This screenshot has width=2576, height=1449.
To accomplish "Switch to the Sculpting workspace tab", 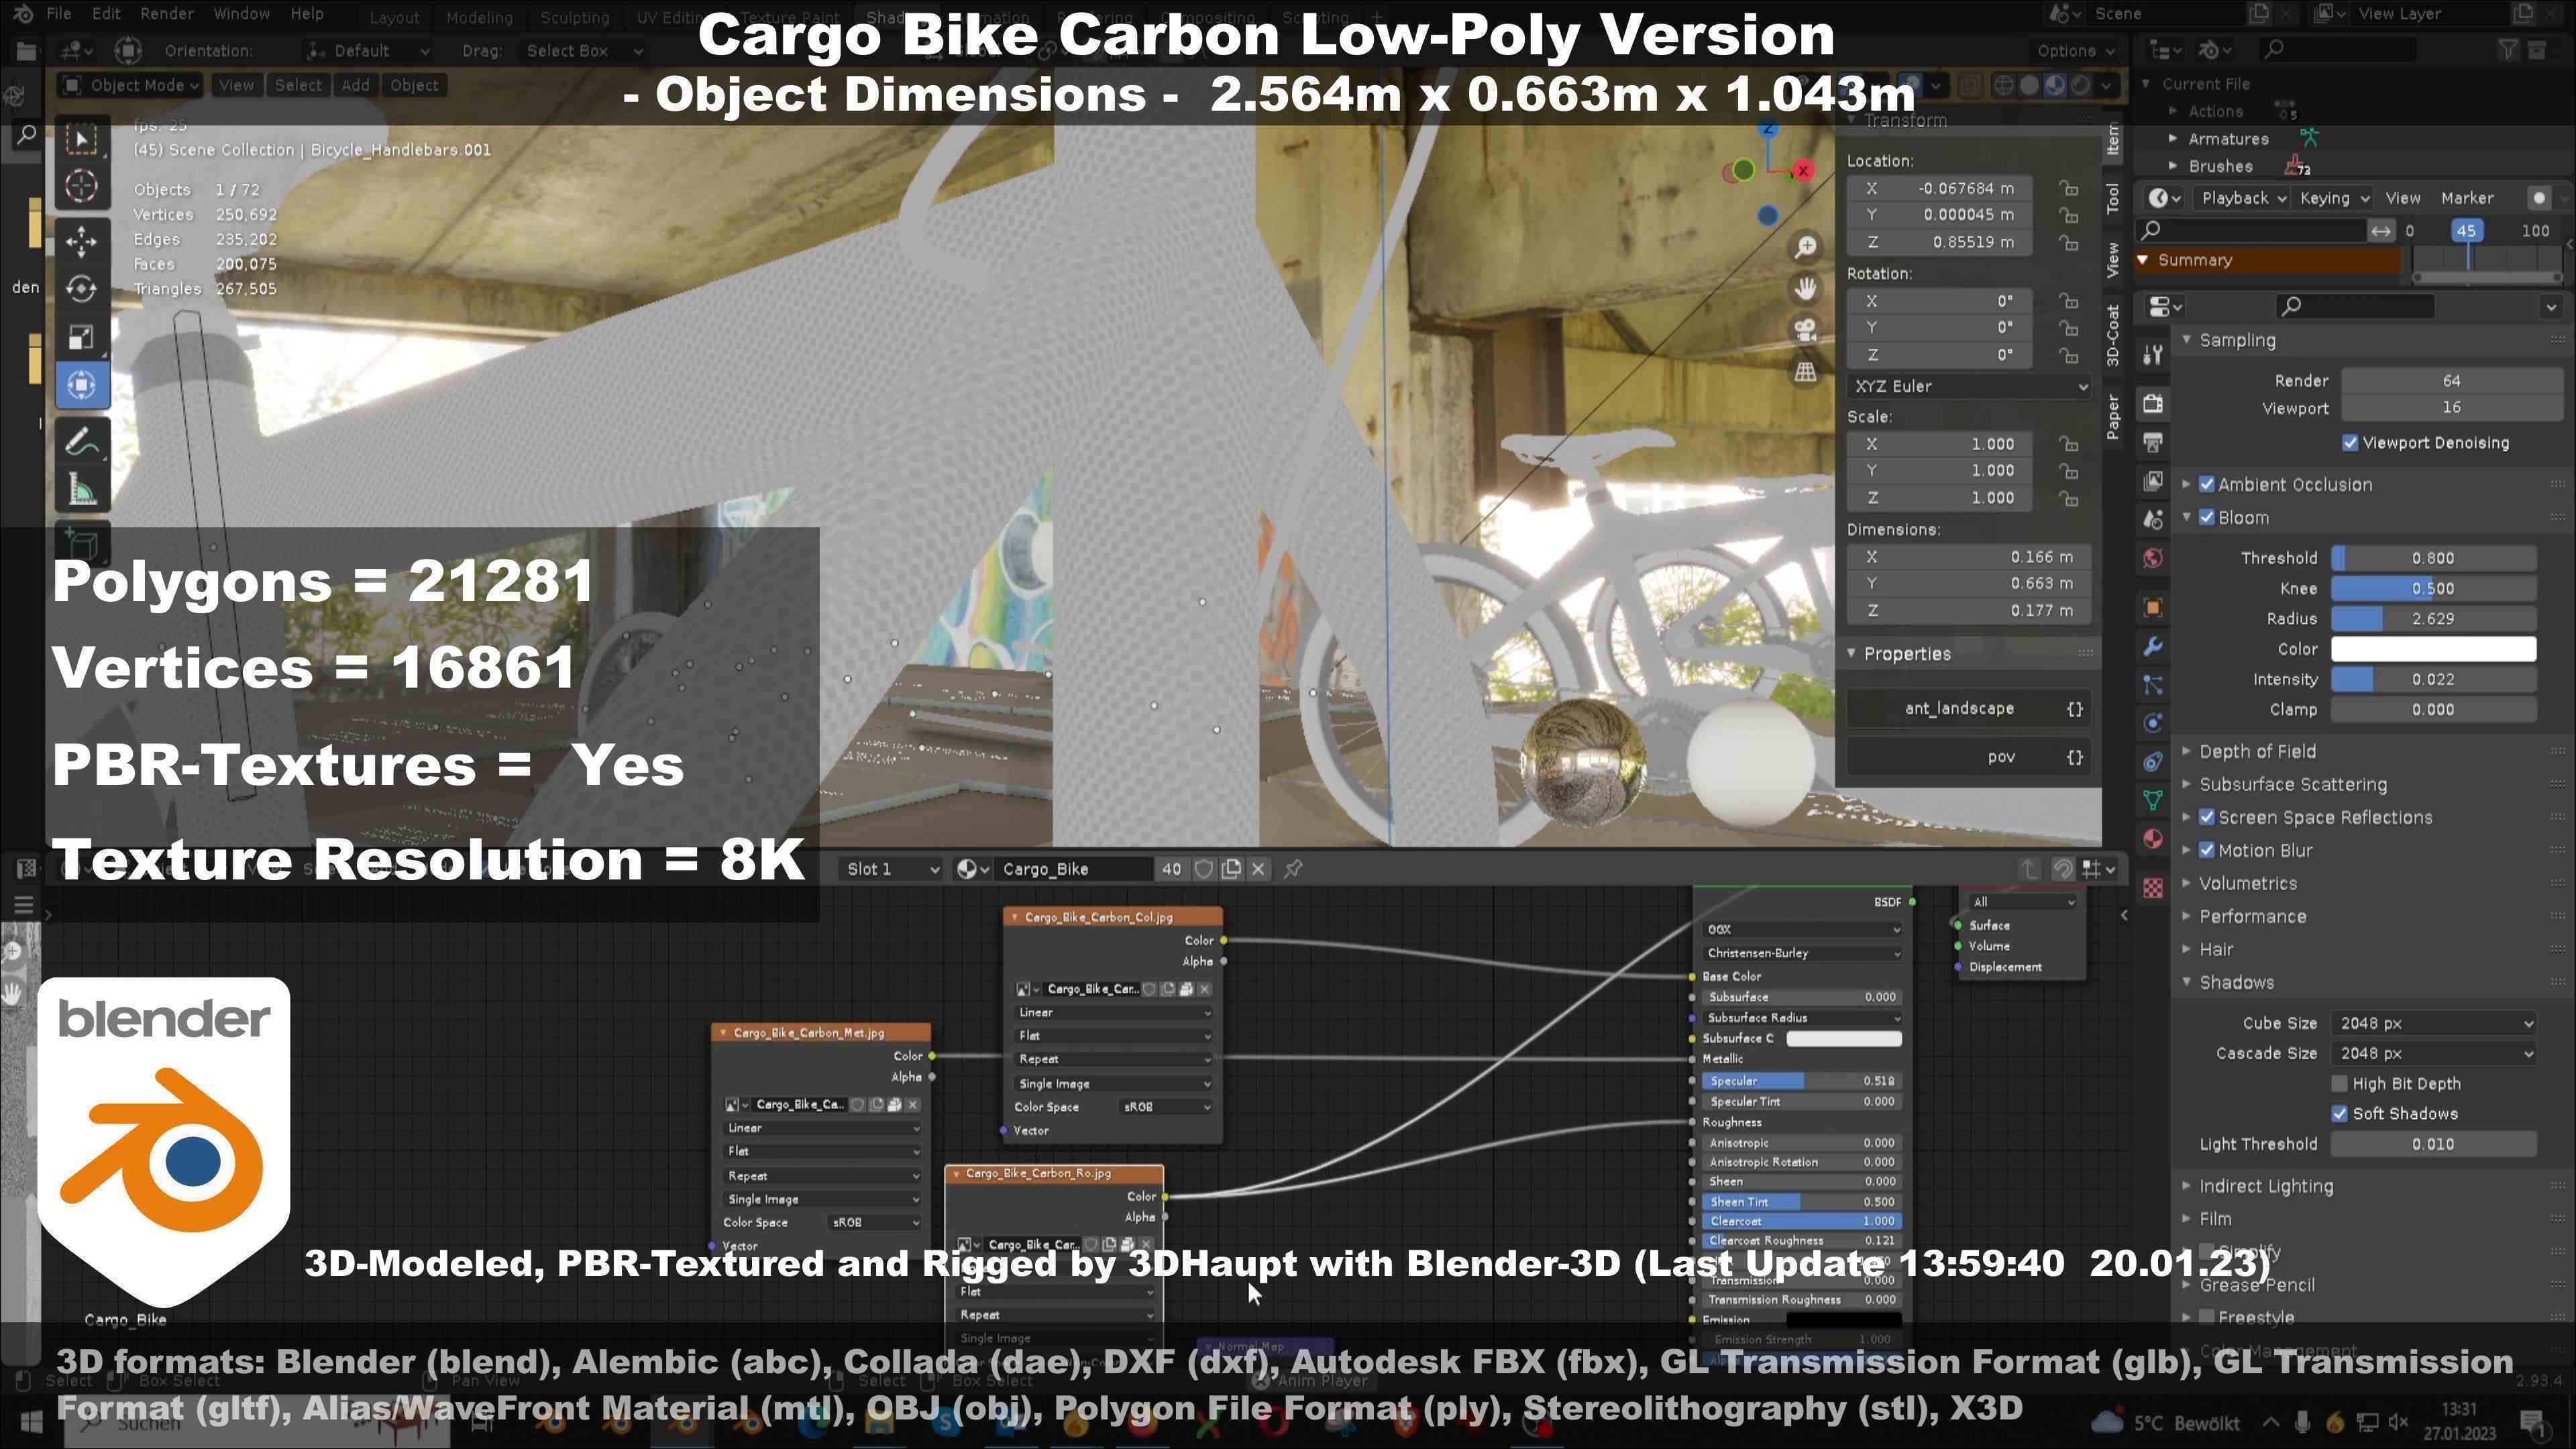I will pos(574,17).
